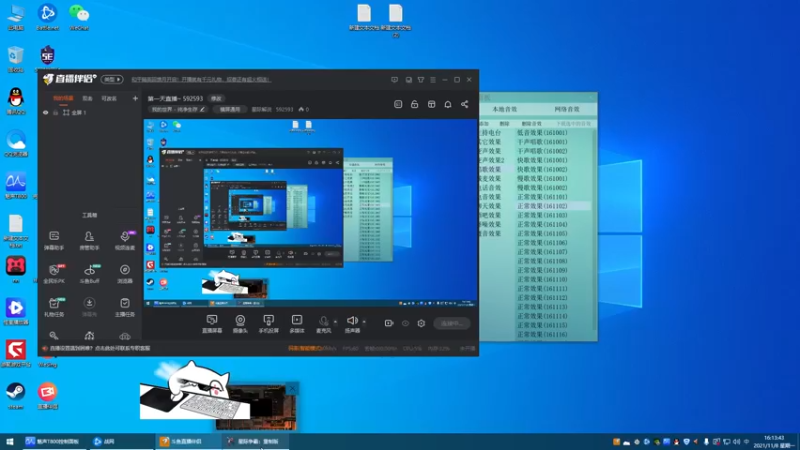Toggle the lock icon above the preview
This screenshot has width=800, height=450.
tap(413, 104)
